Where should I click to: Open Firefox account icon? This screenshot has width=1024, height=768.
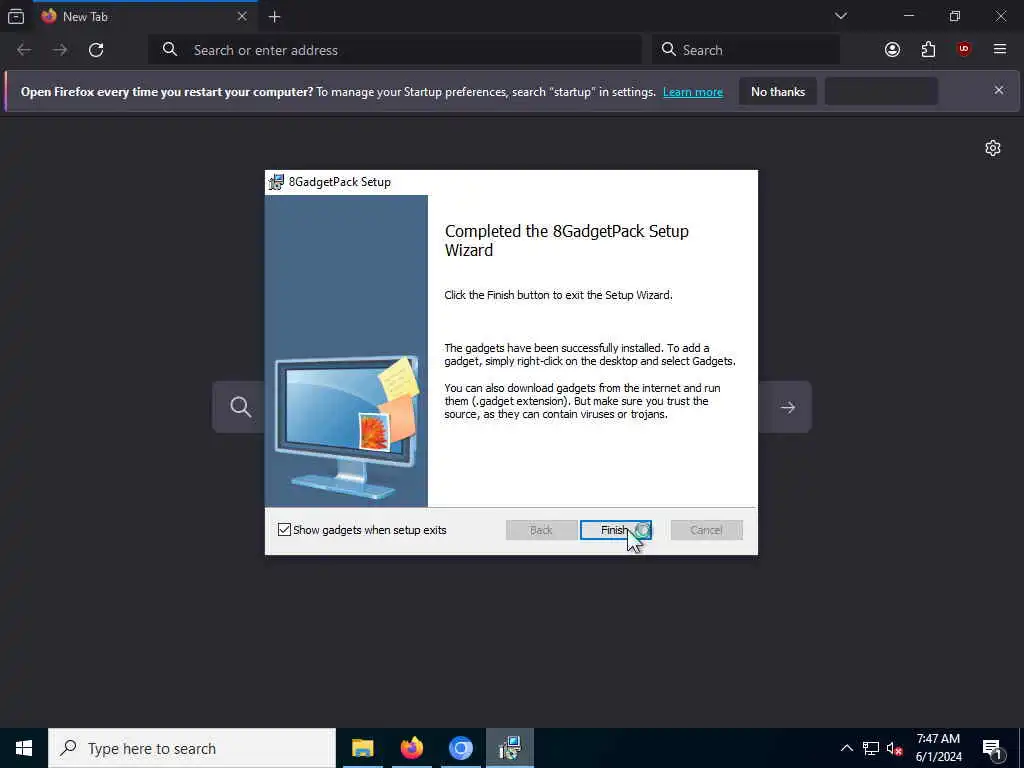pos(892,50)
